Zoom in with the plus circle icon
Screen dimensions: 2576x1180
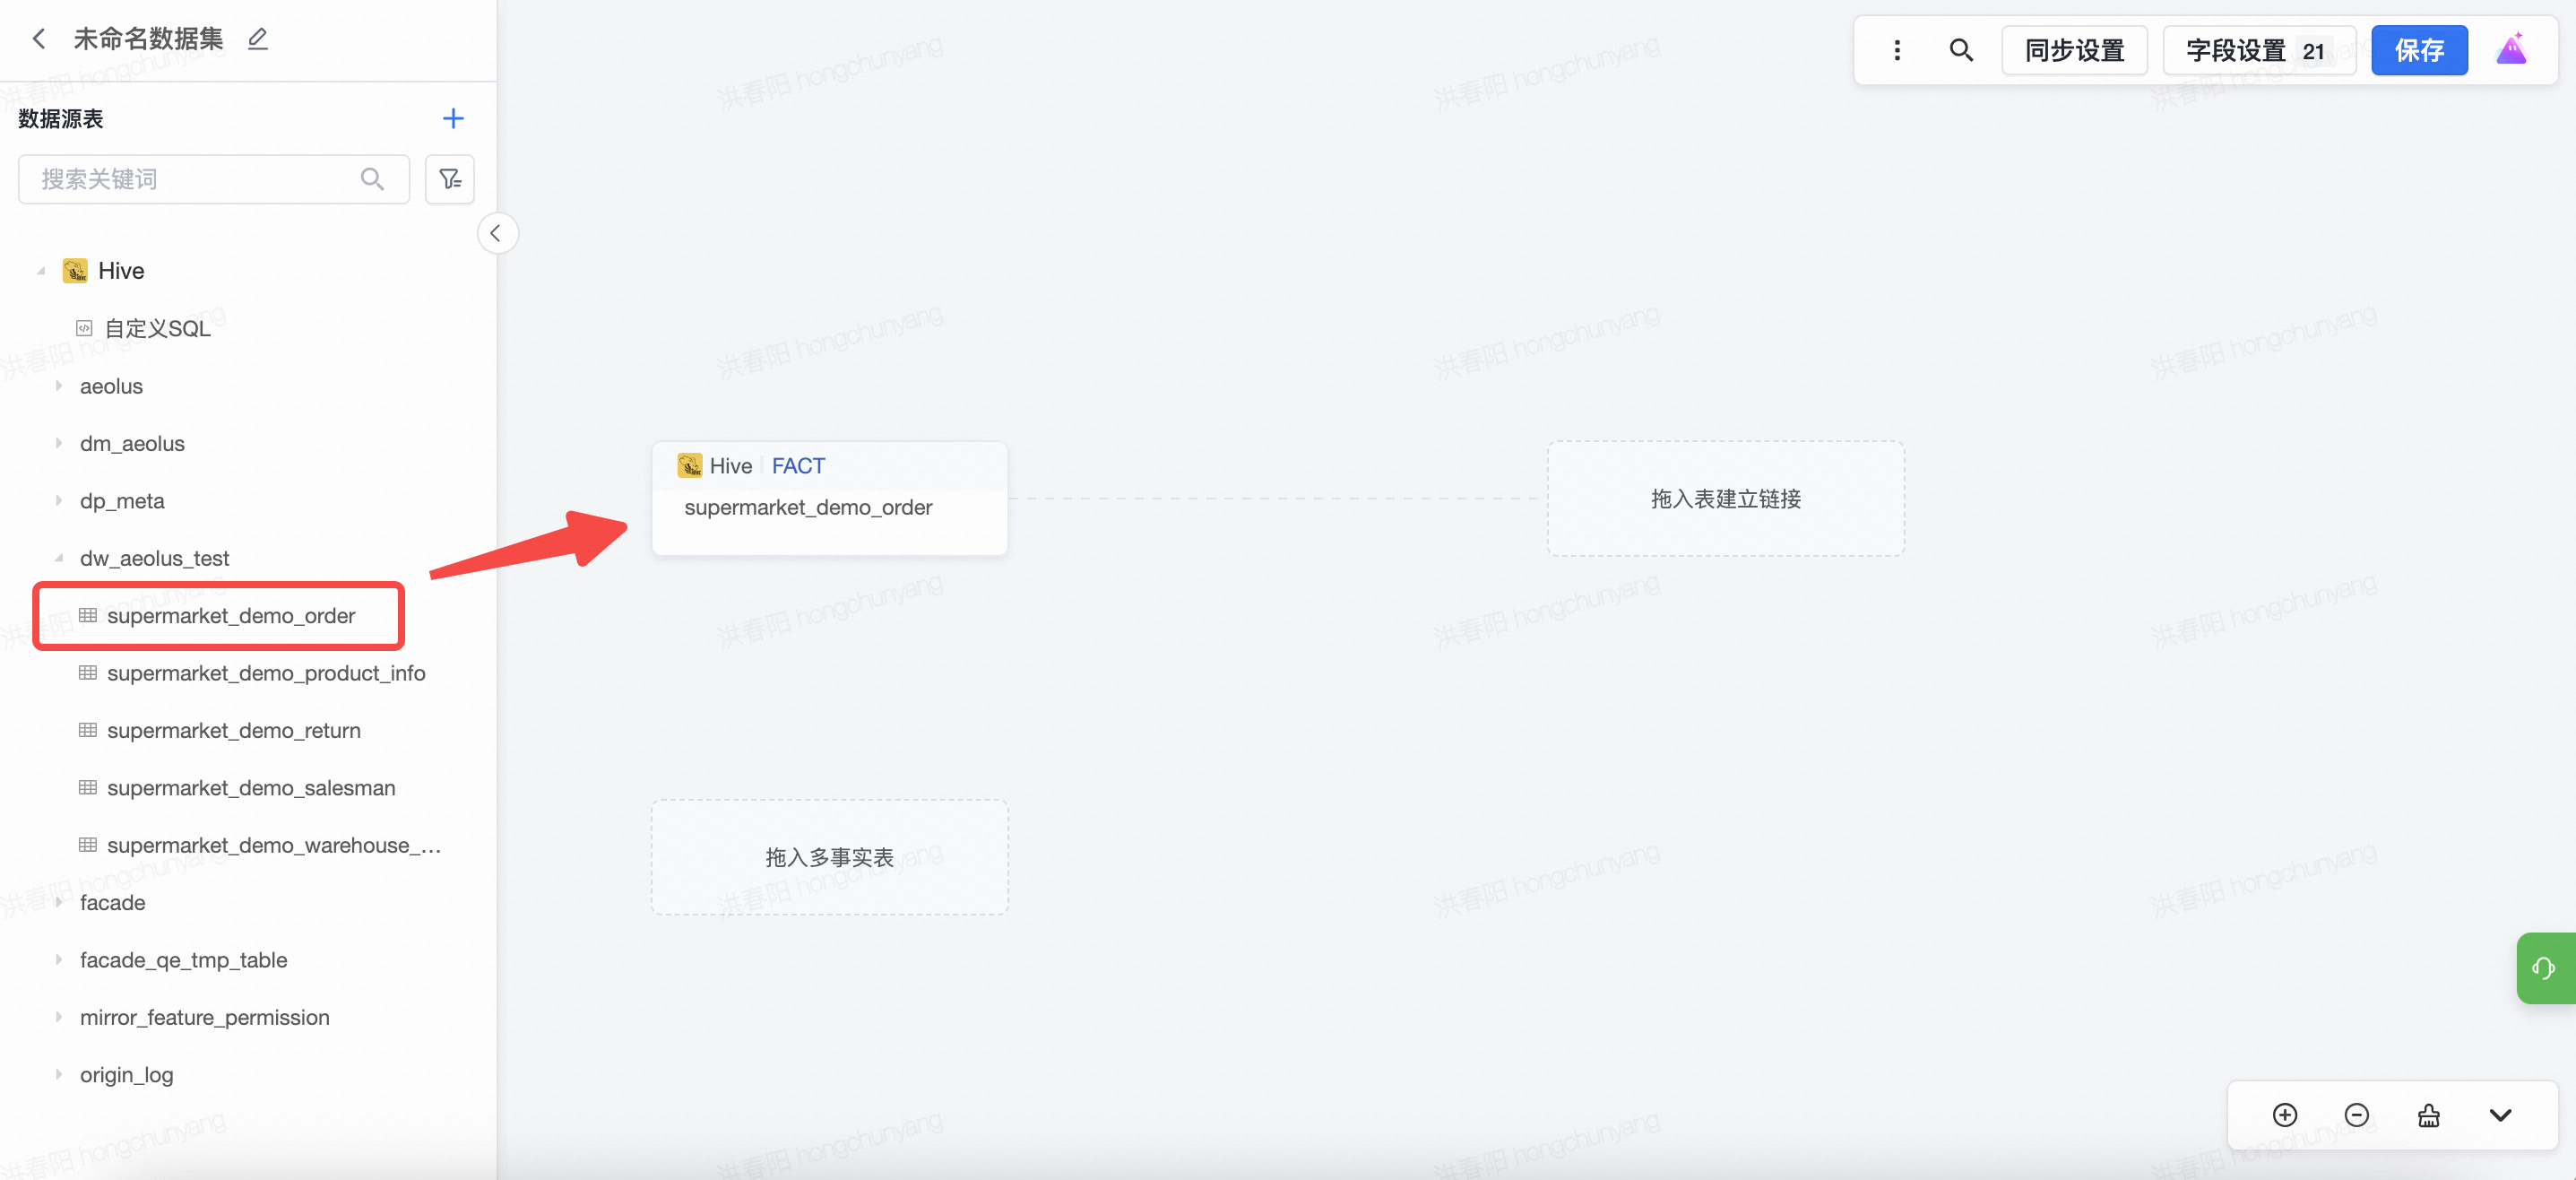pyautogui.click(x=2285, y=1115)
